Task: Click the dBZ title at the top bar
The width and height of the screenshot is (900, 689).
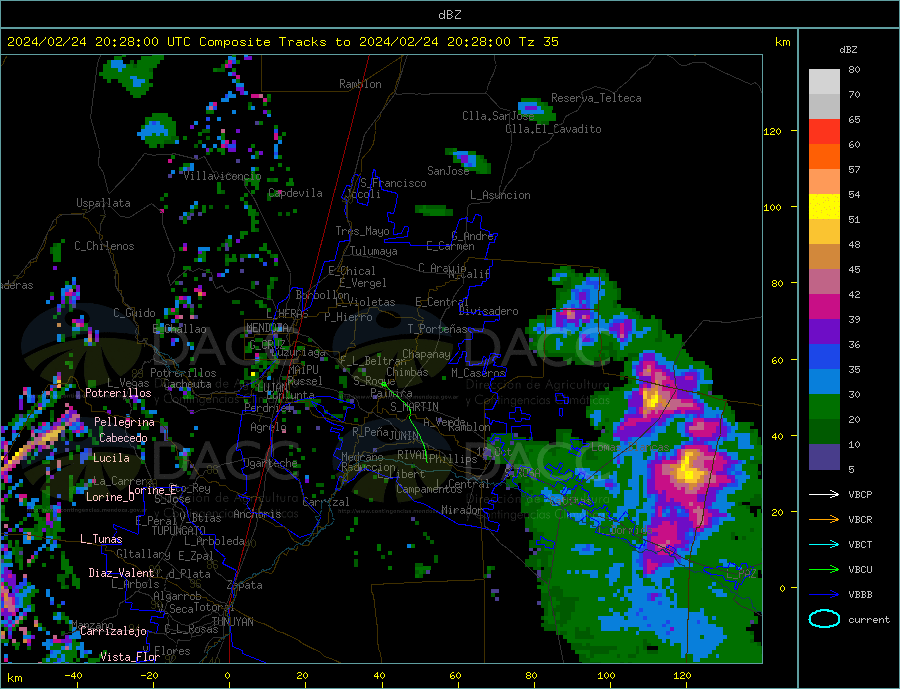Action: [449, 15]
